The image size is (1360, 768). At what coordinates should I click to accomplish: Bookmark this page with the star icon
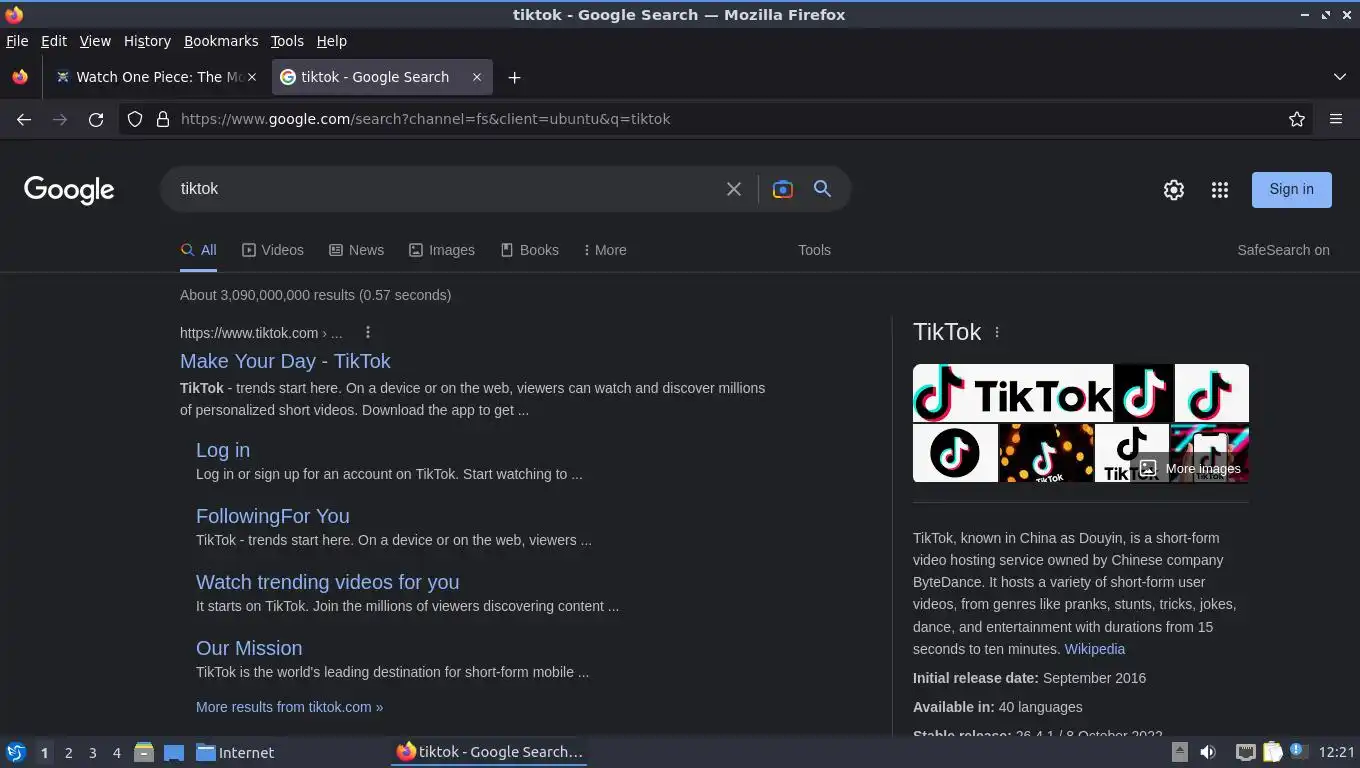1297,119
